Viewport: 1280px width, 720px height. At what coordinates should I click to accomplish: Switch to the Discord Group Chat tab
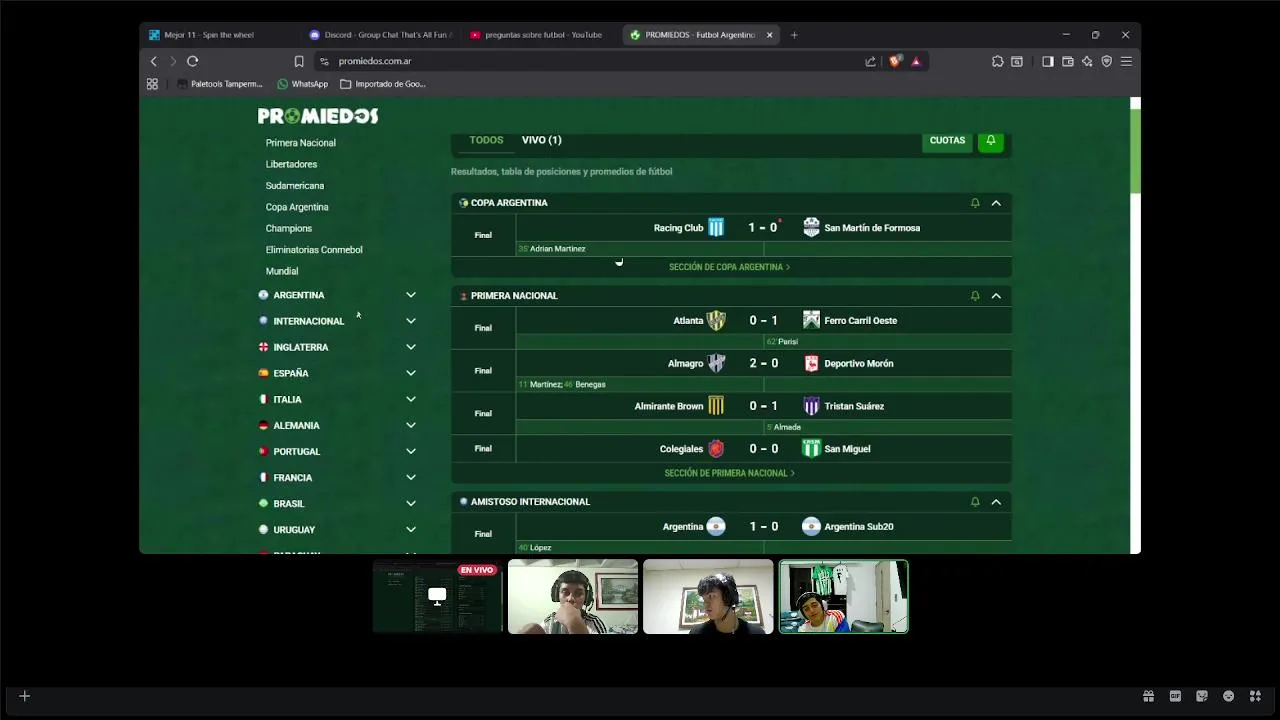tap(380, 35)
